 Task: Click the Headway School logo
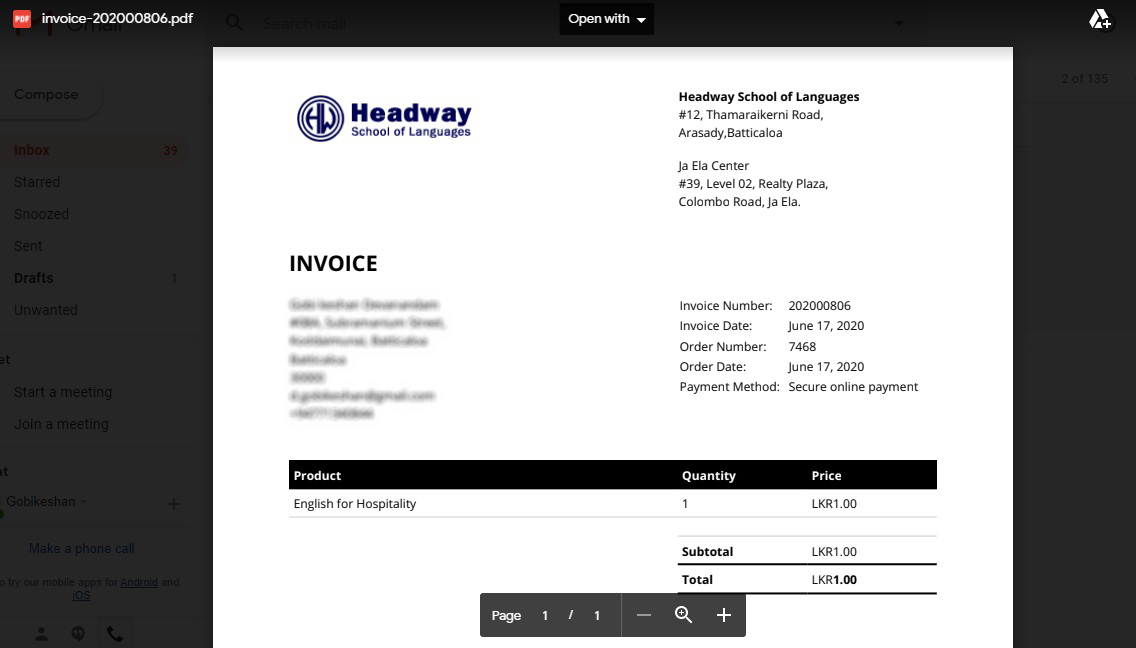pos(384,119)
